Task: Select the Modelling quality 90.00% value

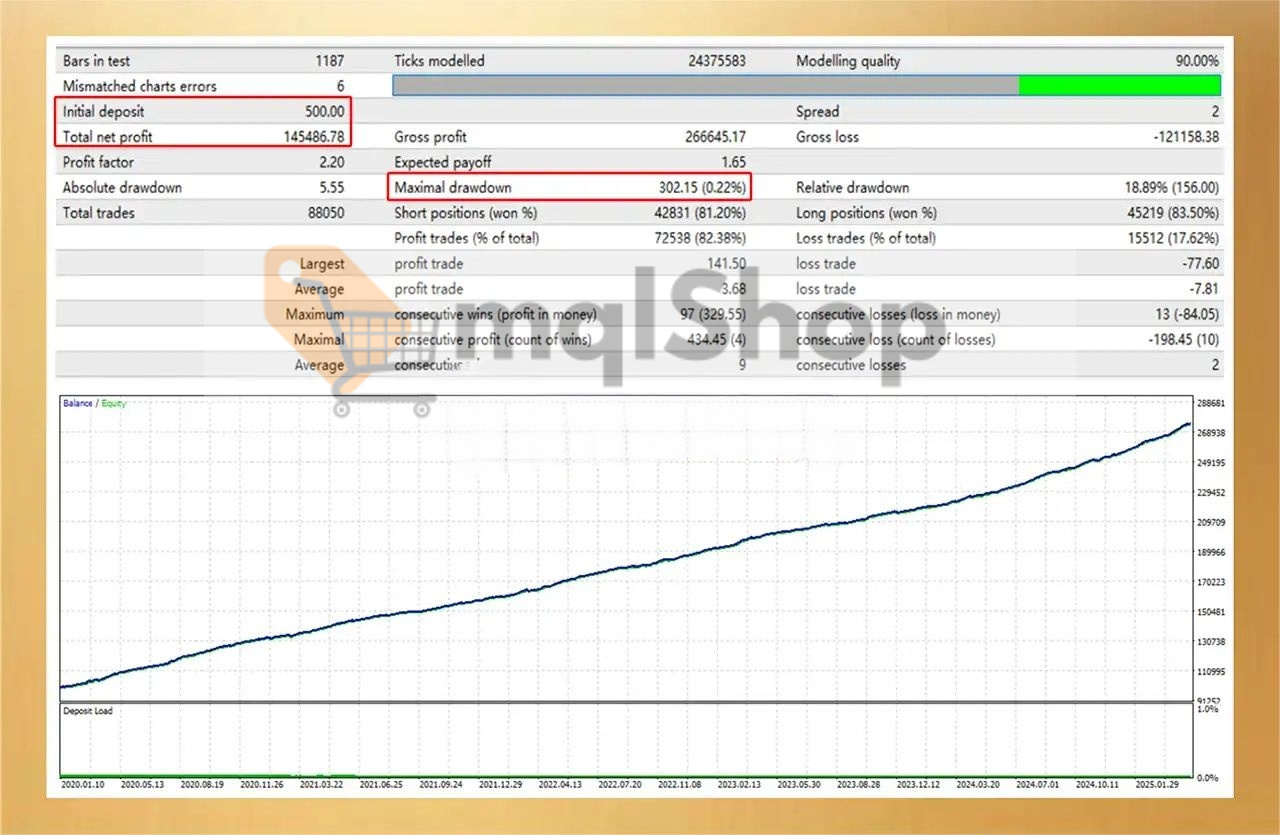Action: [x=1197, y=61]
